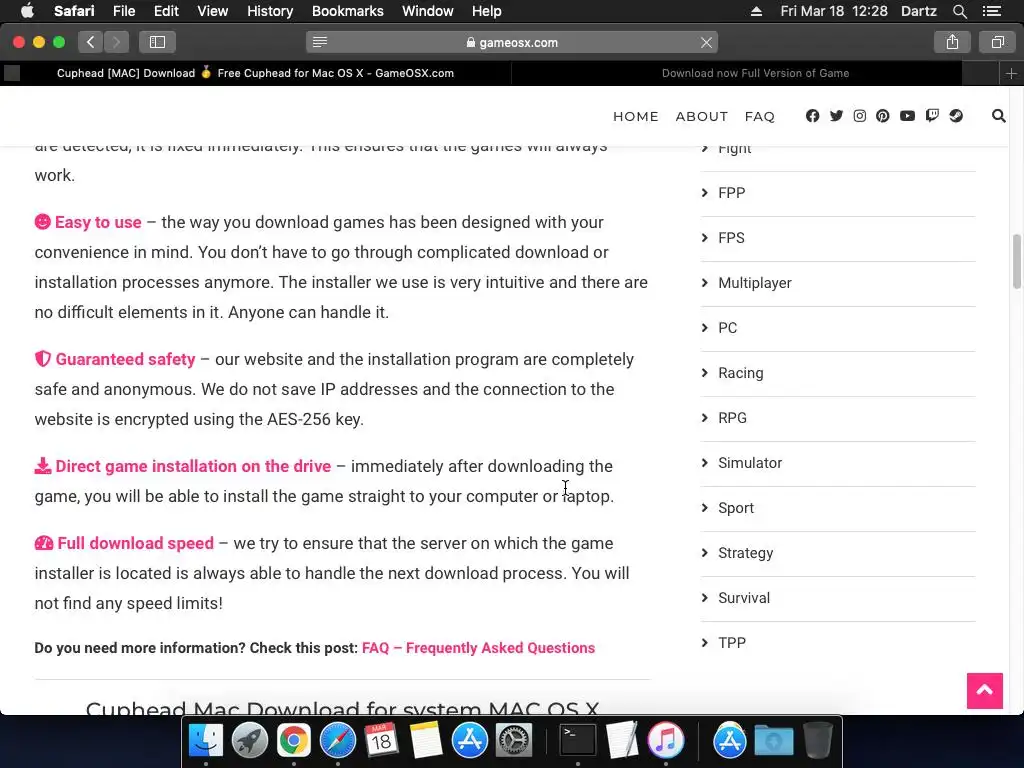Open iTunes music app from the Dock
This screenshot has height=768, width=1024.
tap(665, 740)
